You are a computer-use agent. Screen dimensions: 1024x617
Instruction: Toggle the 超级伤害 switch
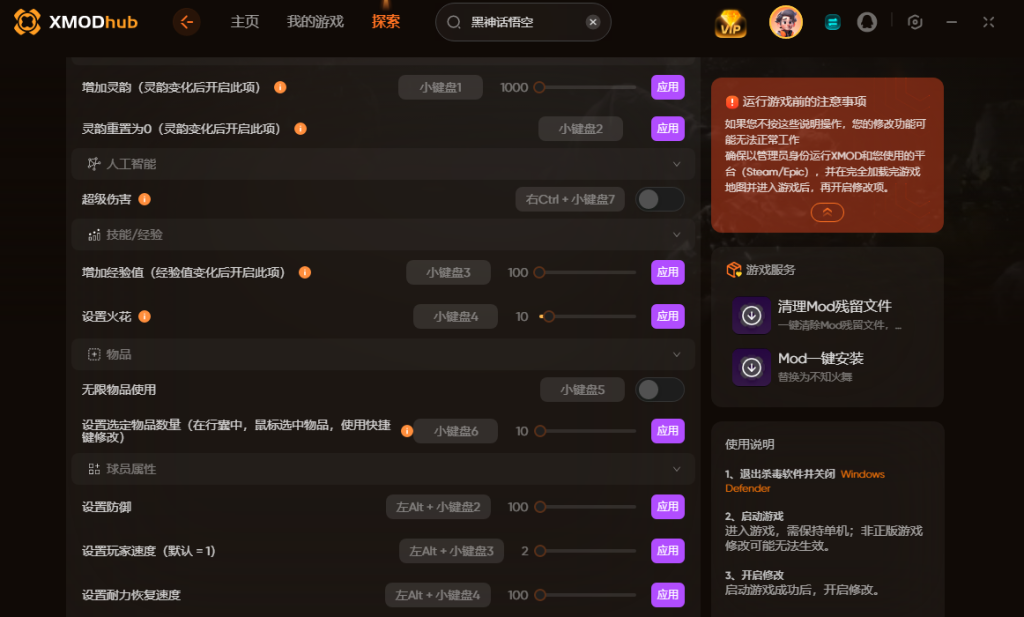coord(660,199)
